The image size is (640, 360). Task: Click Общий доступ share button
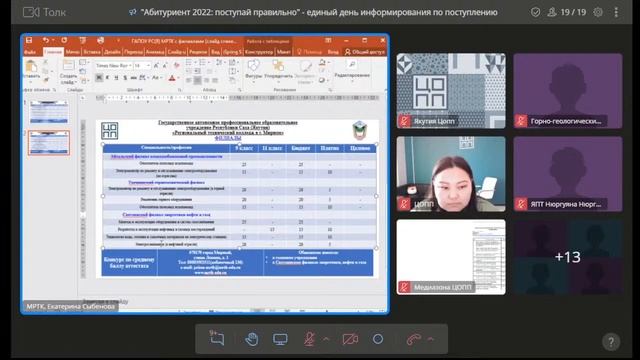(x=365, y=52)
